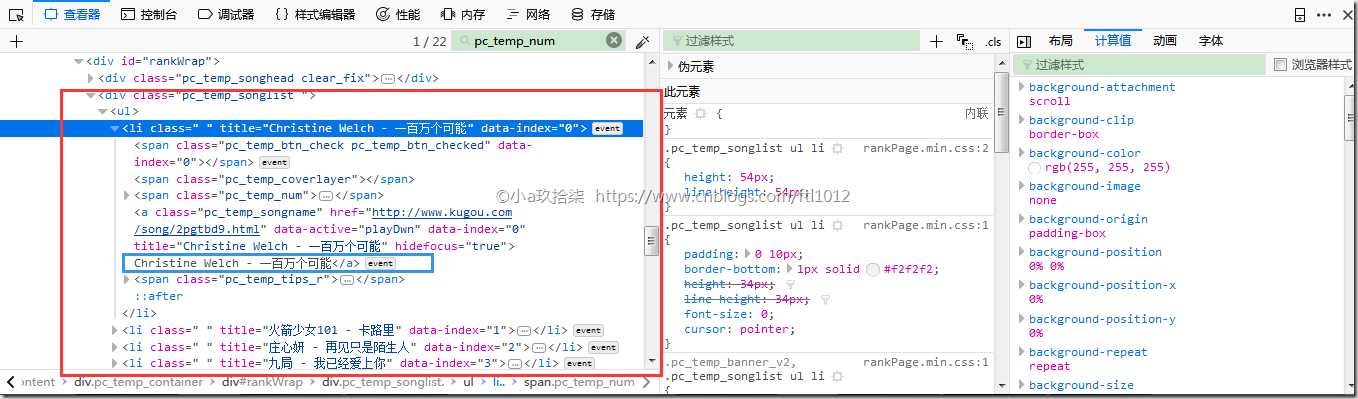Toggle pseudo-class panel icon in rules
The image size is (1358, 399).
click(965, 41)
